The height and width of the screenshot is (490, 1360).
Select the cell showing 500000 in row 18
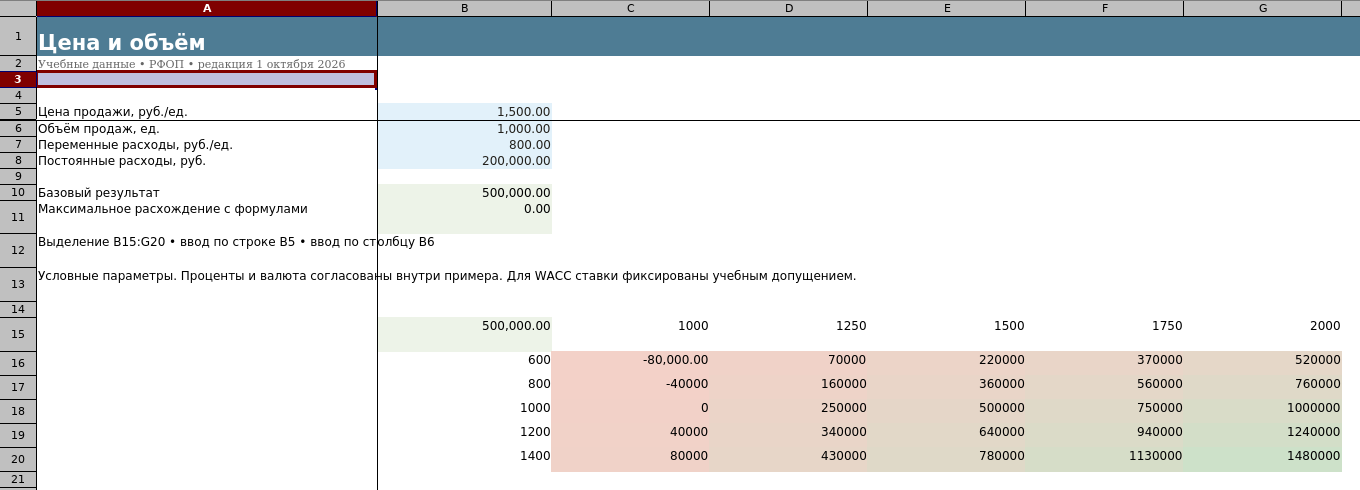pos(946,411)
